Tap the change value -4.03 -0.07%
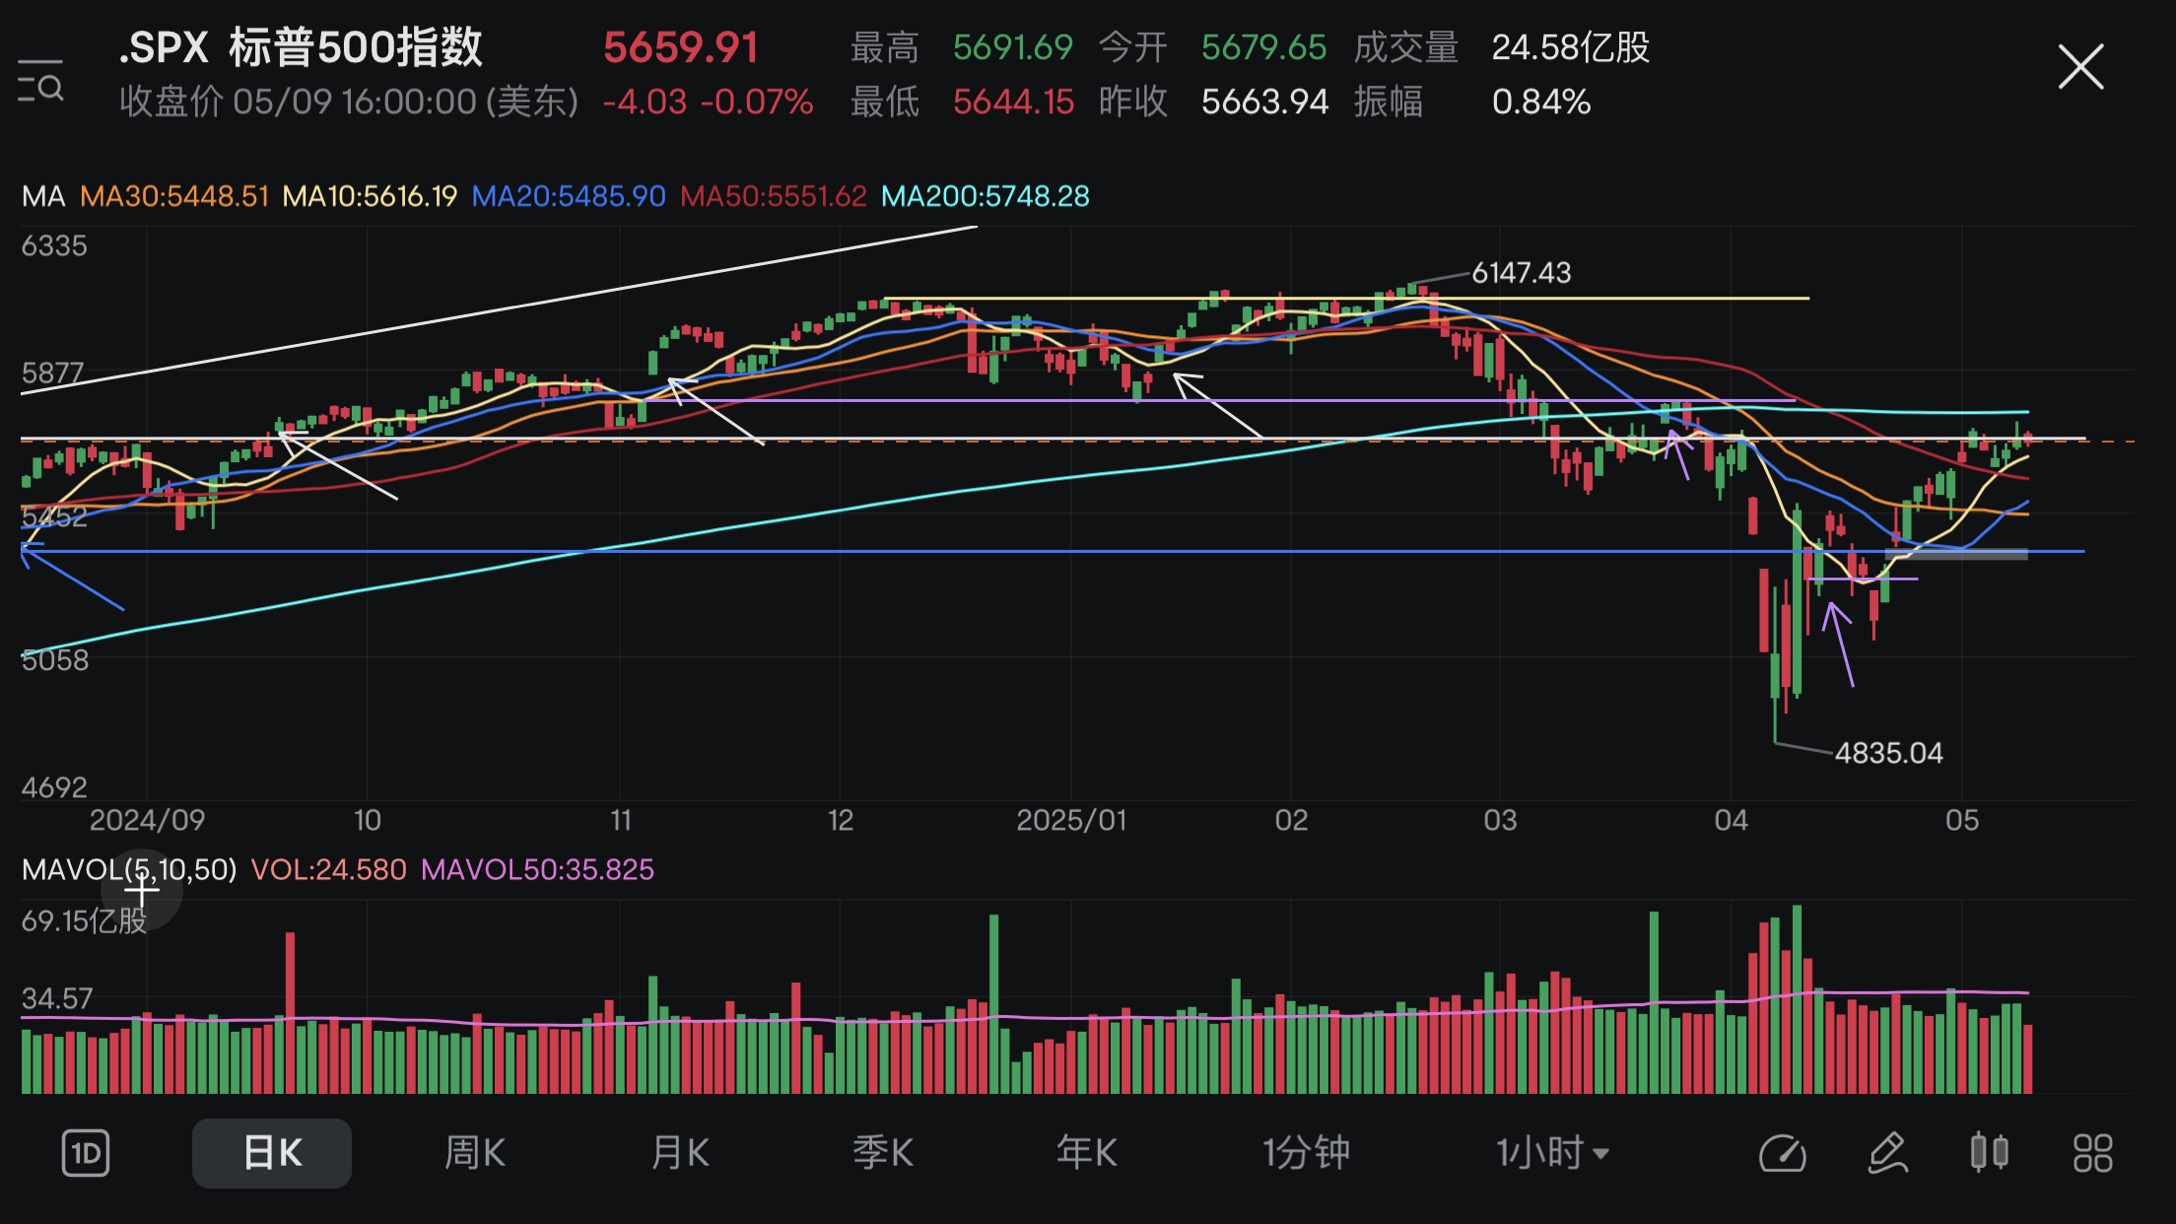This screenshot has height=1224, width=2176. coord(707,102)
